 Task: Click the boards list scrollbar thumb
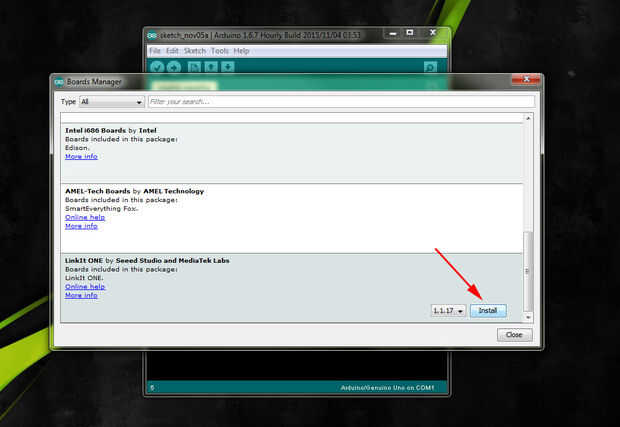click(x=528, y=271)
